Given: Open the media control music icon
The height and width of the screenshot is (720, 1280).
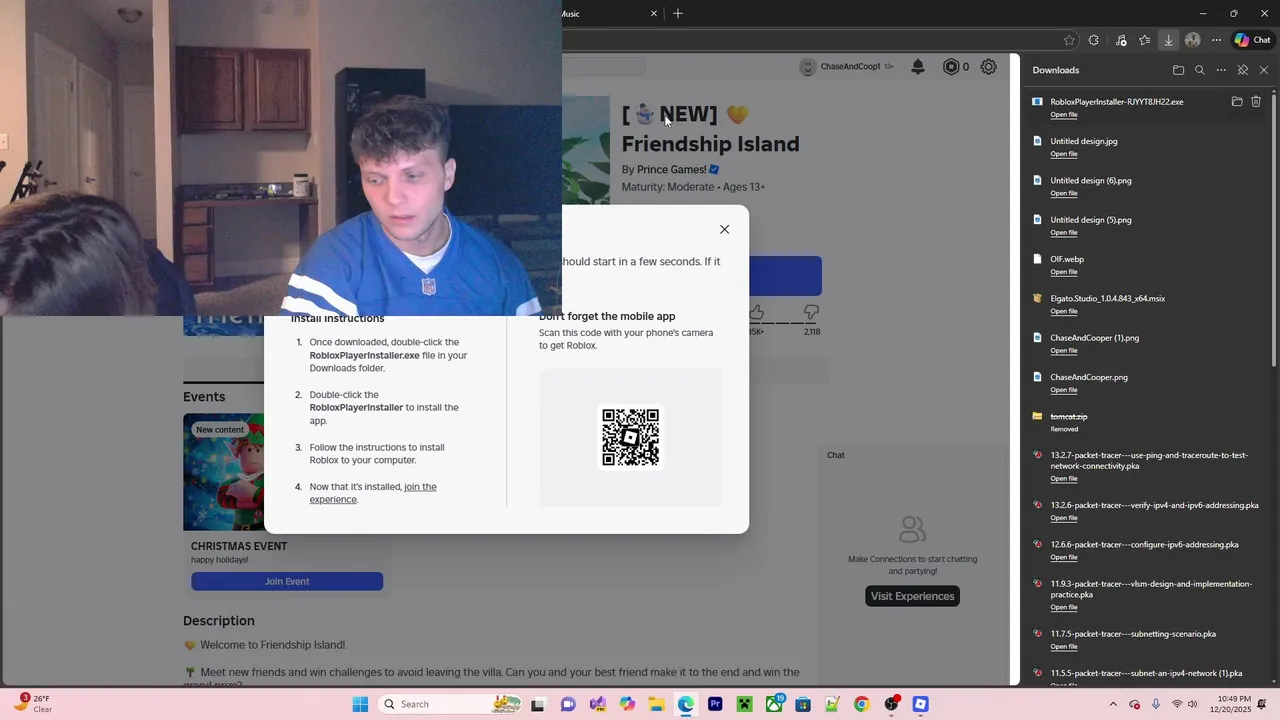Looking at the screenshot, I should (x=1120, y=40).
